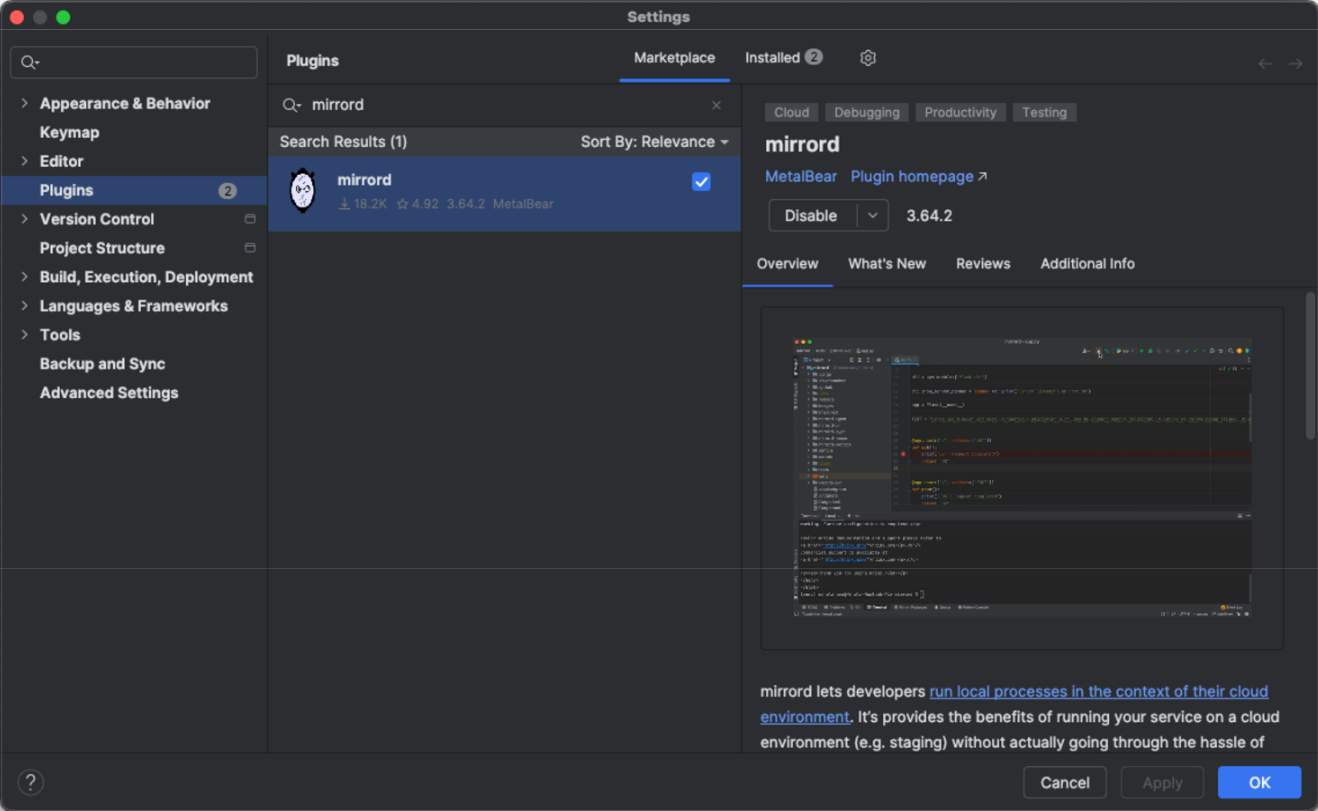Open the help question mark button

[x=31, y=782]
